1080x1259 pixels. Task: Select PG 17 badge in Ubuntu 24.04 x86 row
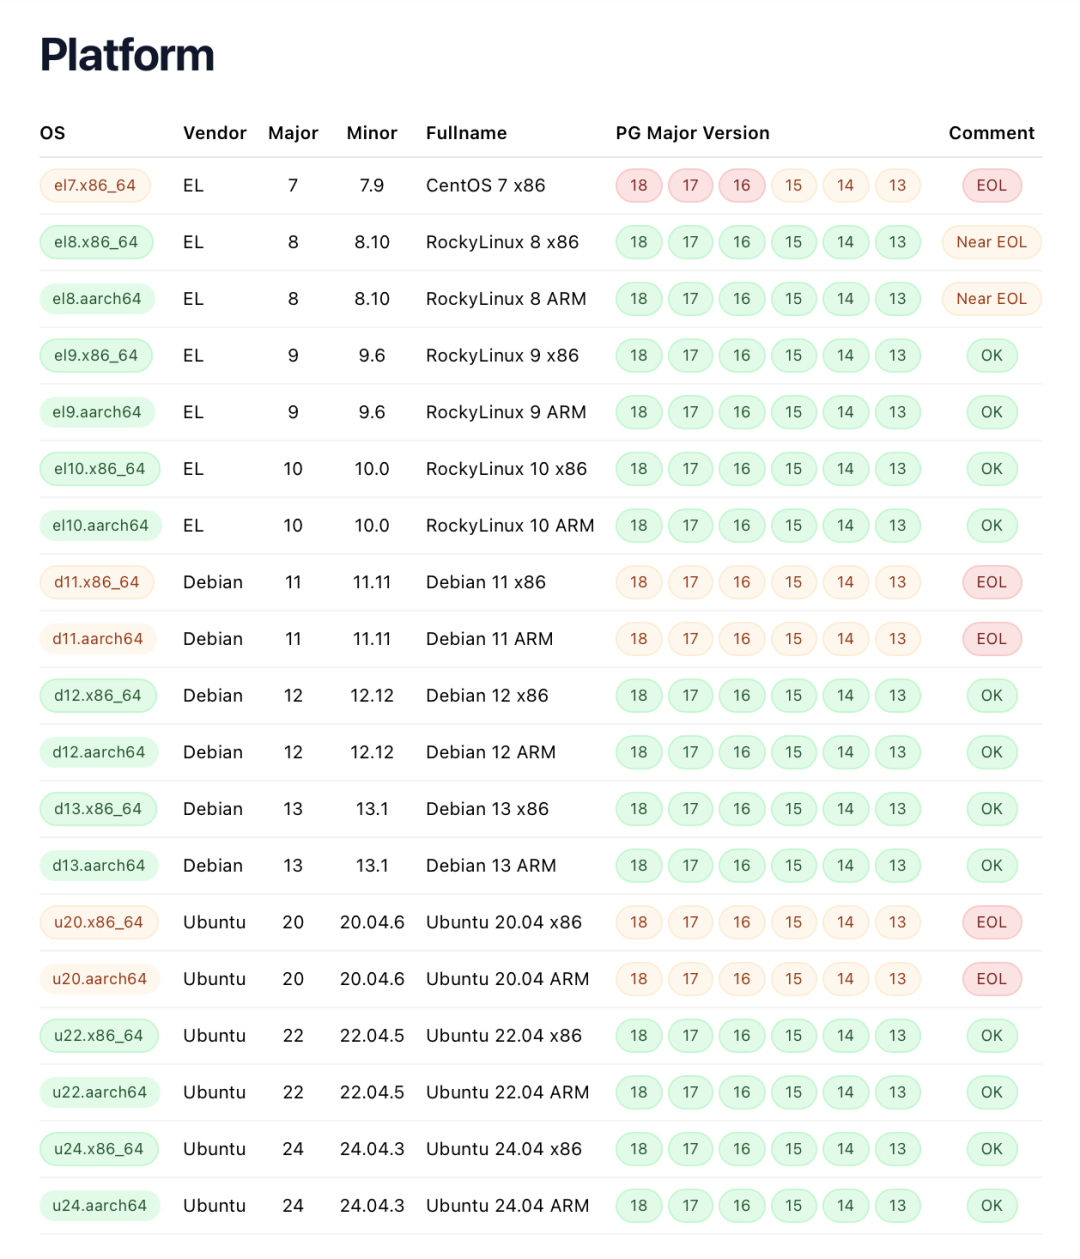point(690,1149)
